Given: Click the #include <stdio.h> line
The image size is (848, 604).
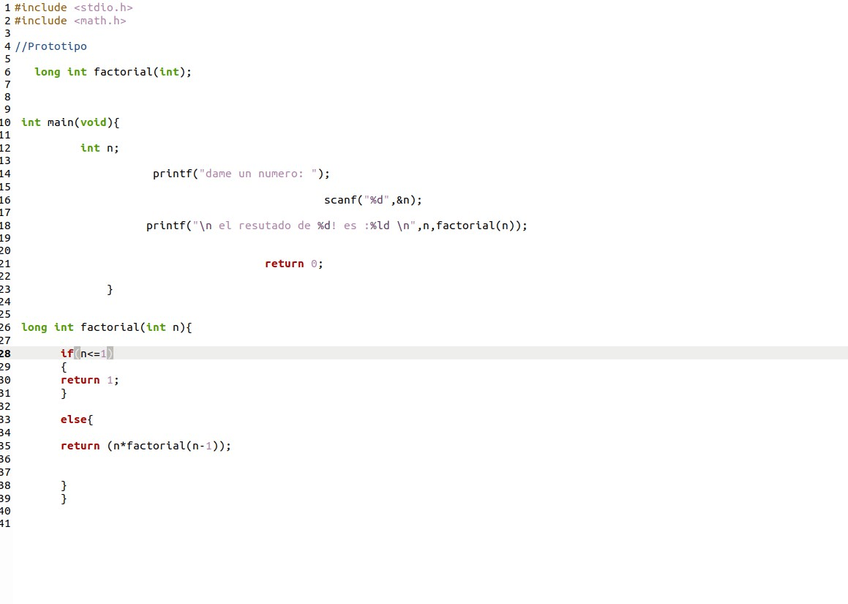Looking at the screenshot, I should coord(73,8).
